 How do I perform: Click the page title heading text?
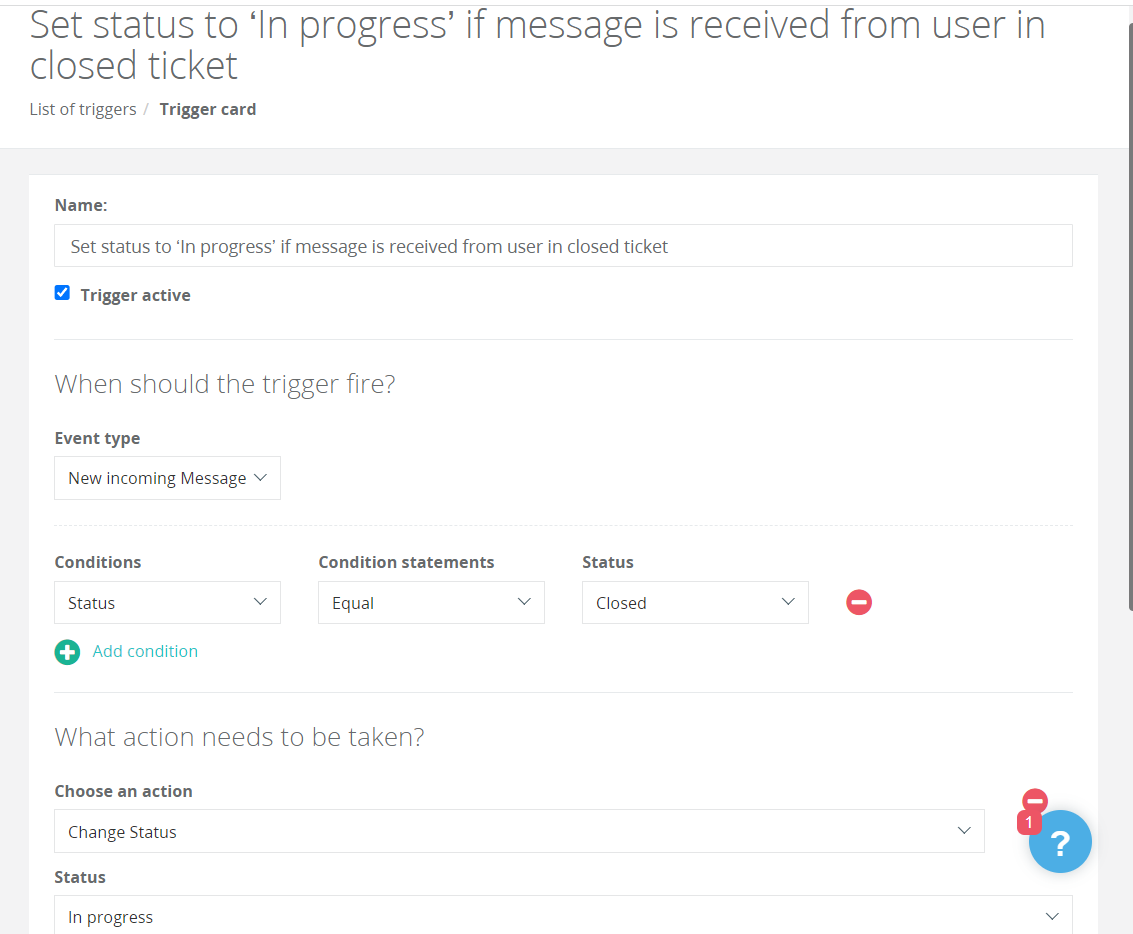pyautogui.click(x=537, y=45)
